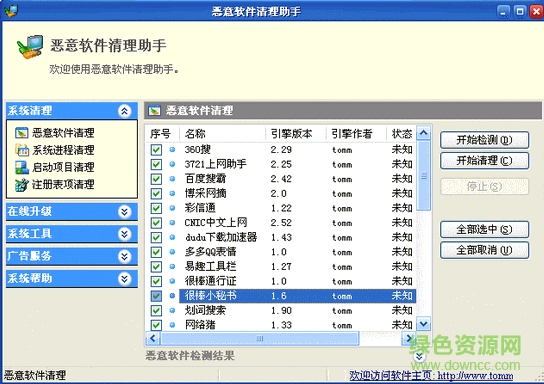
Task: Click the 状态 column header
Action: (401, 134)
